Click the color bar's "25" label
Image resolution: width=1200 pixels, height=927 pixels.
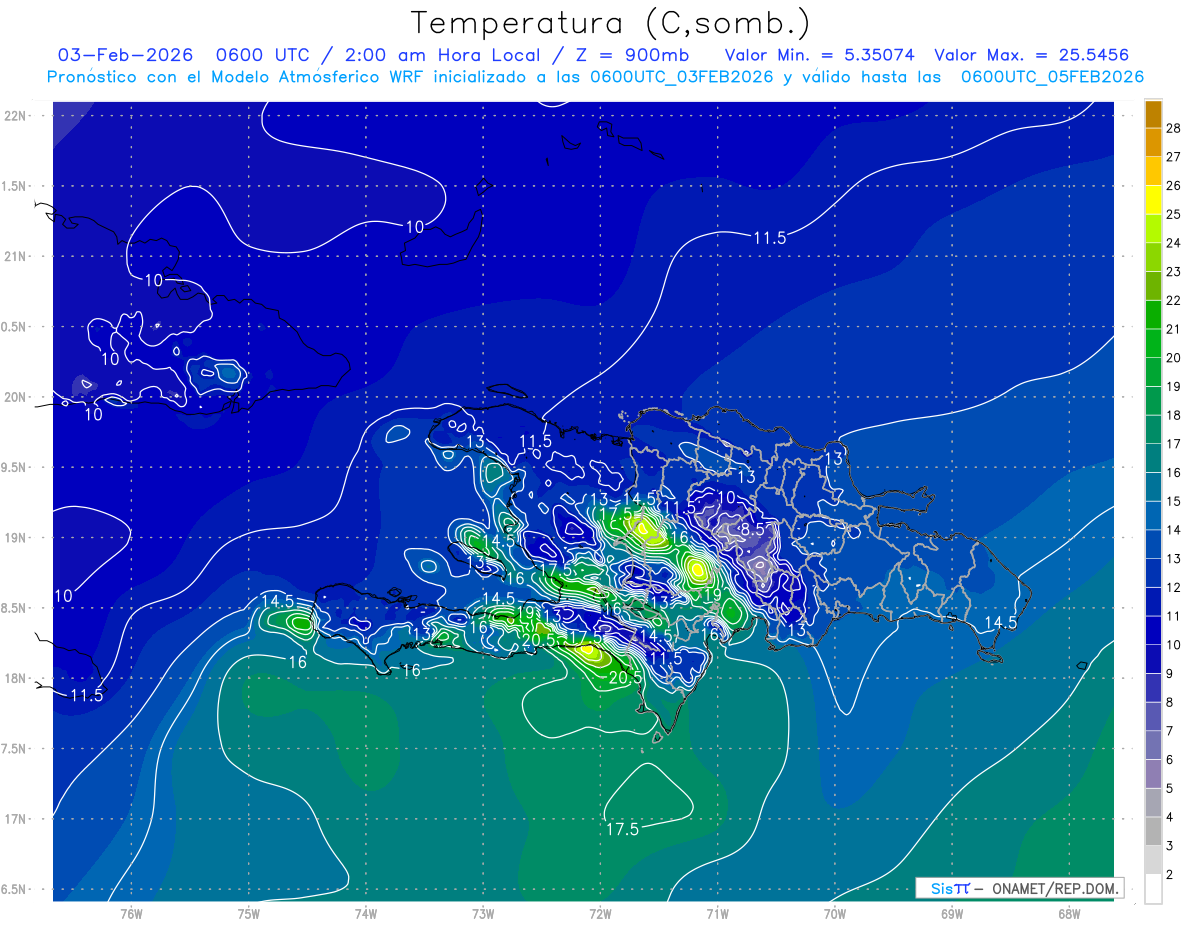1174,214
